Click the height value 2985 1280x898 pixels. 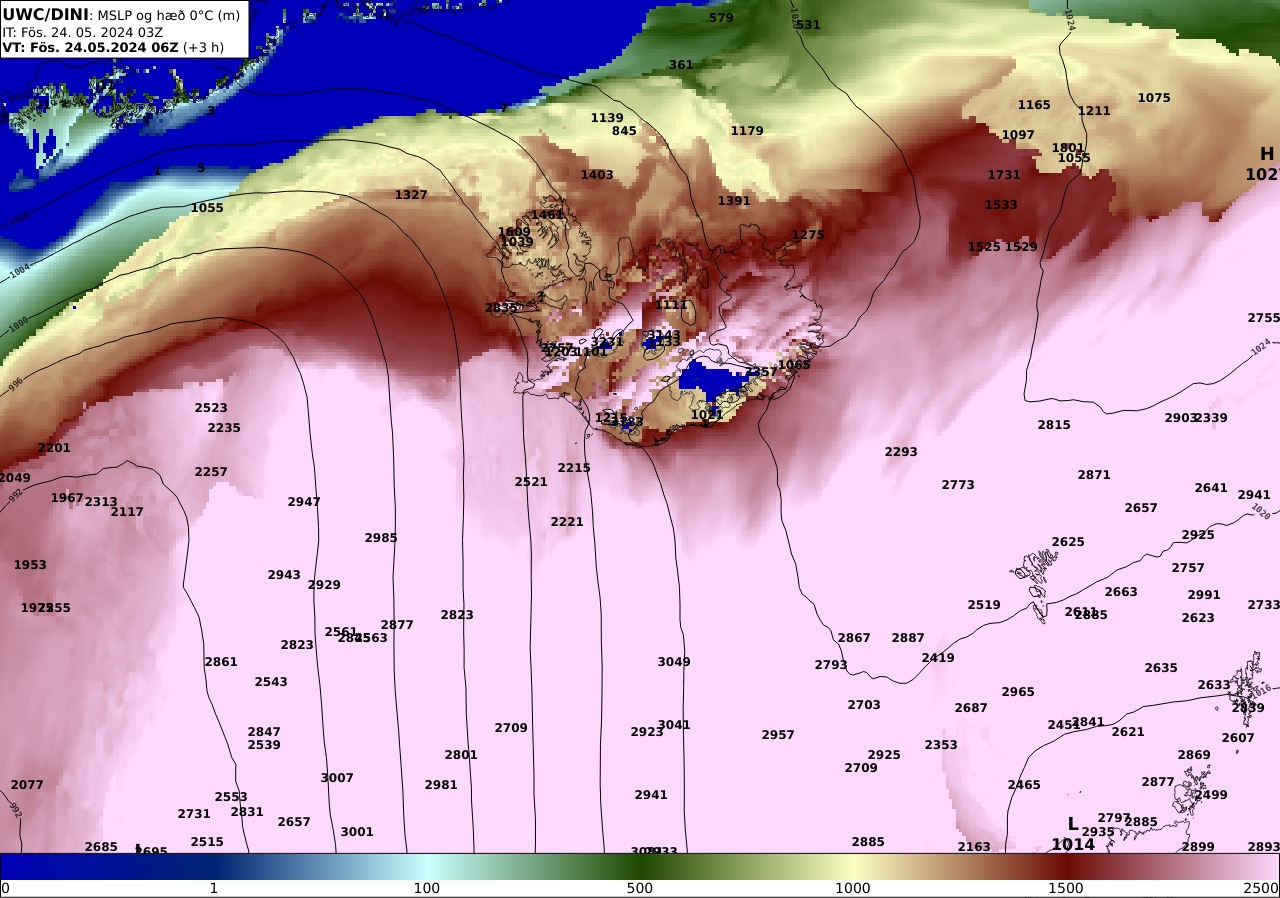pyautogui.click(x=381, y=538)
